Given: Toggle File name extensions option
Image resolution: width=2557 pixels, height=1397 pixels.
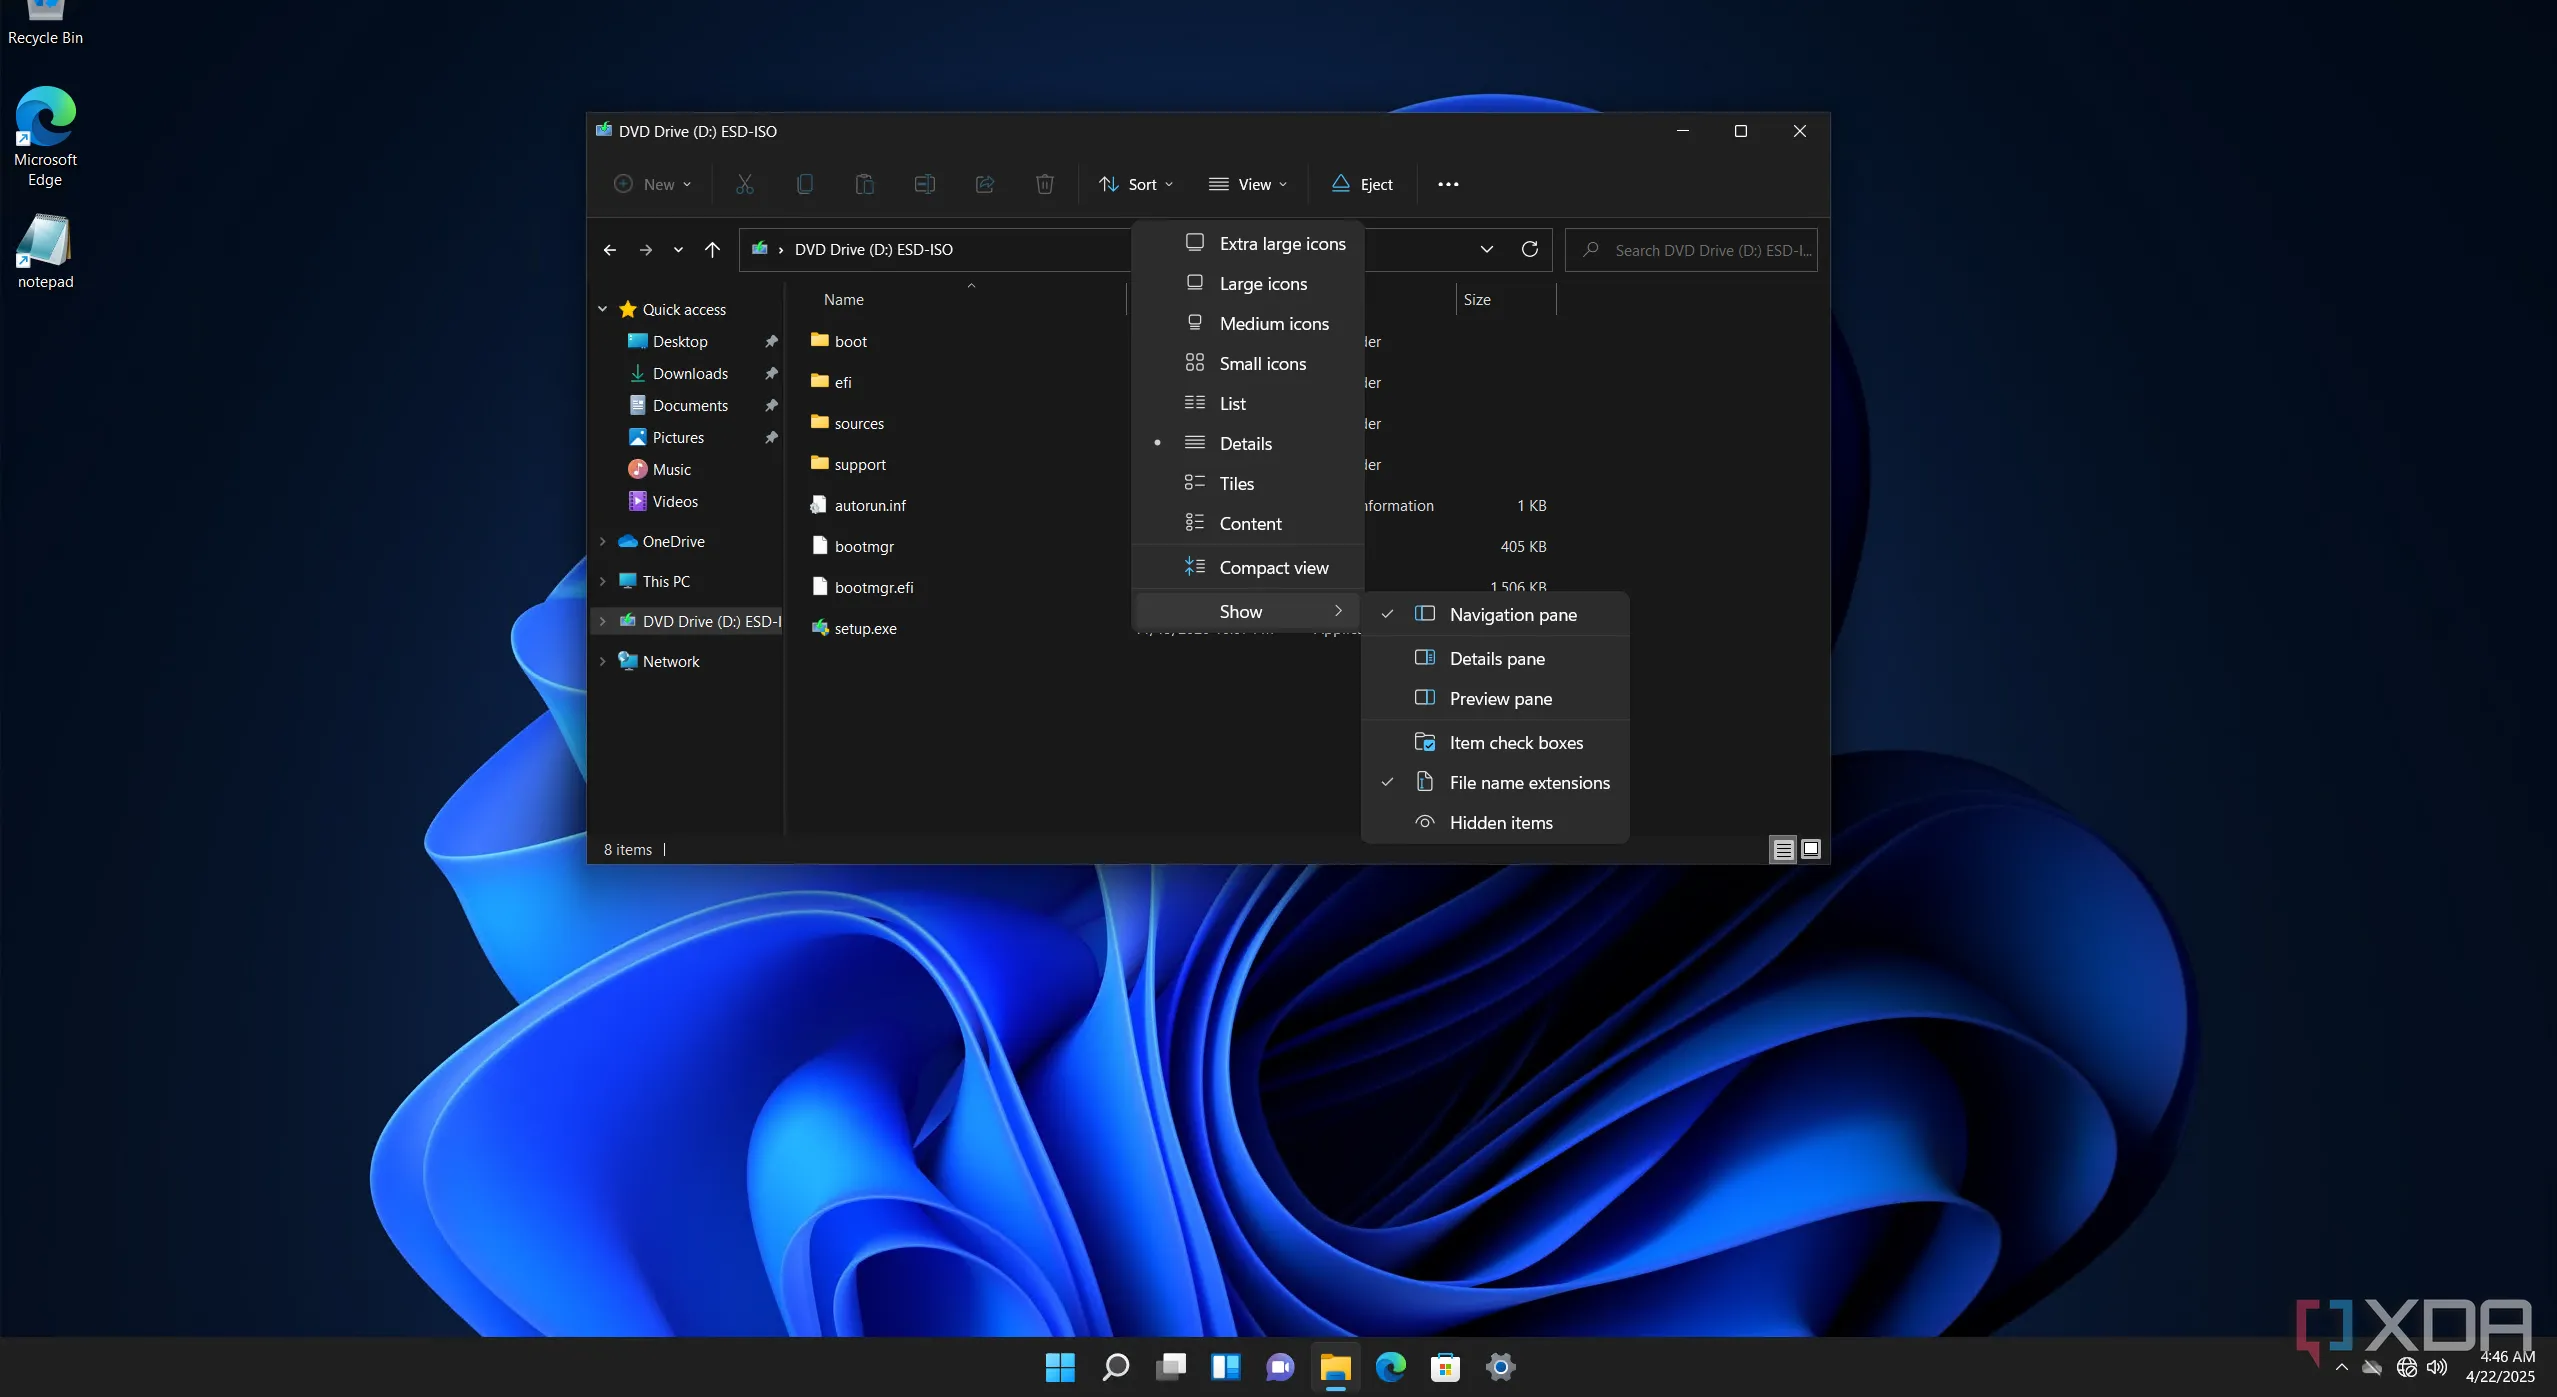Looking at the screenshot, I should click(x=1496, y=783).
